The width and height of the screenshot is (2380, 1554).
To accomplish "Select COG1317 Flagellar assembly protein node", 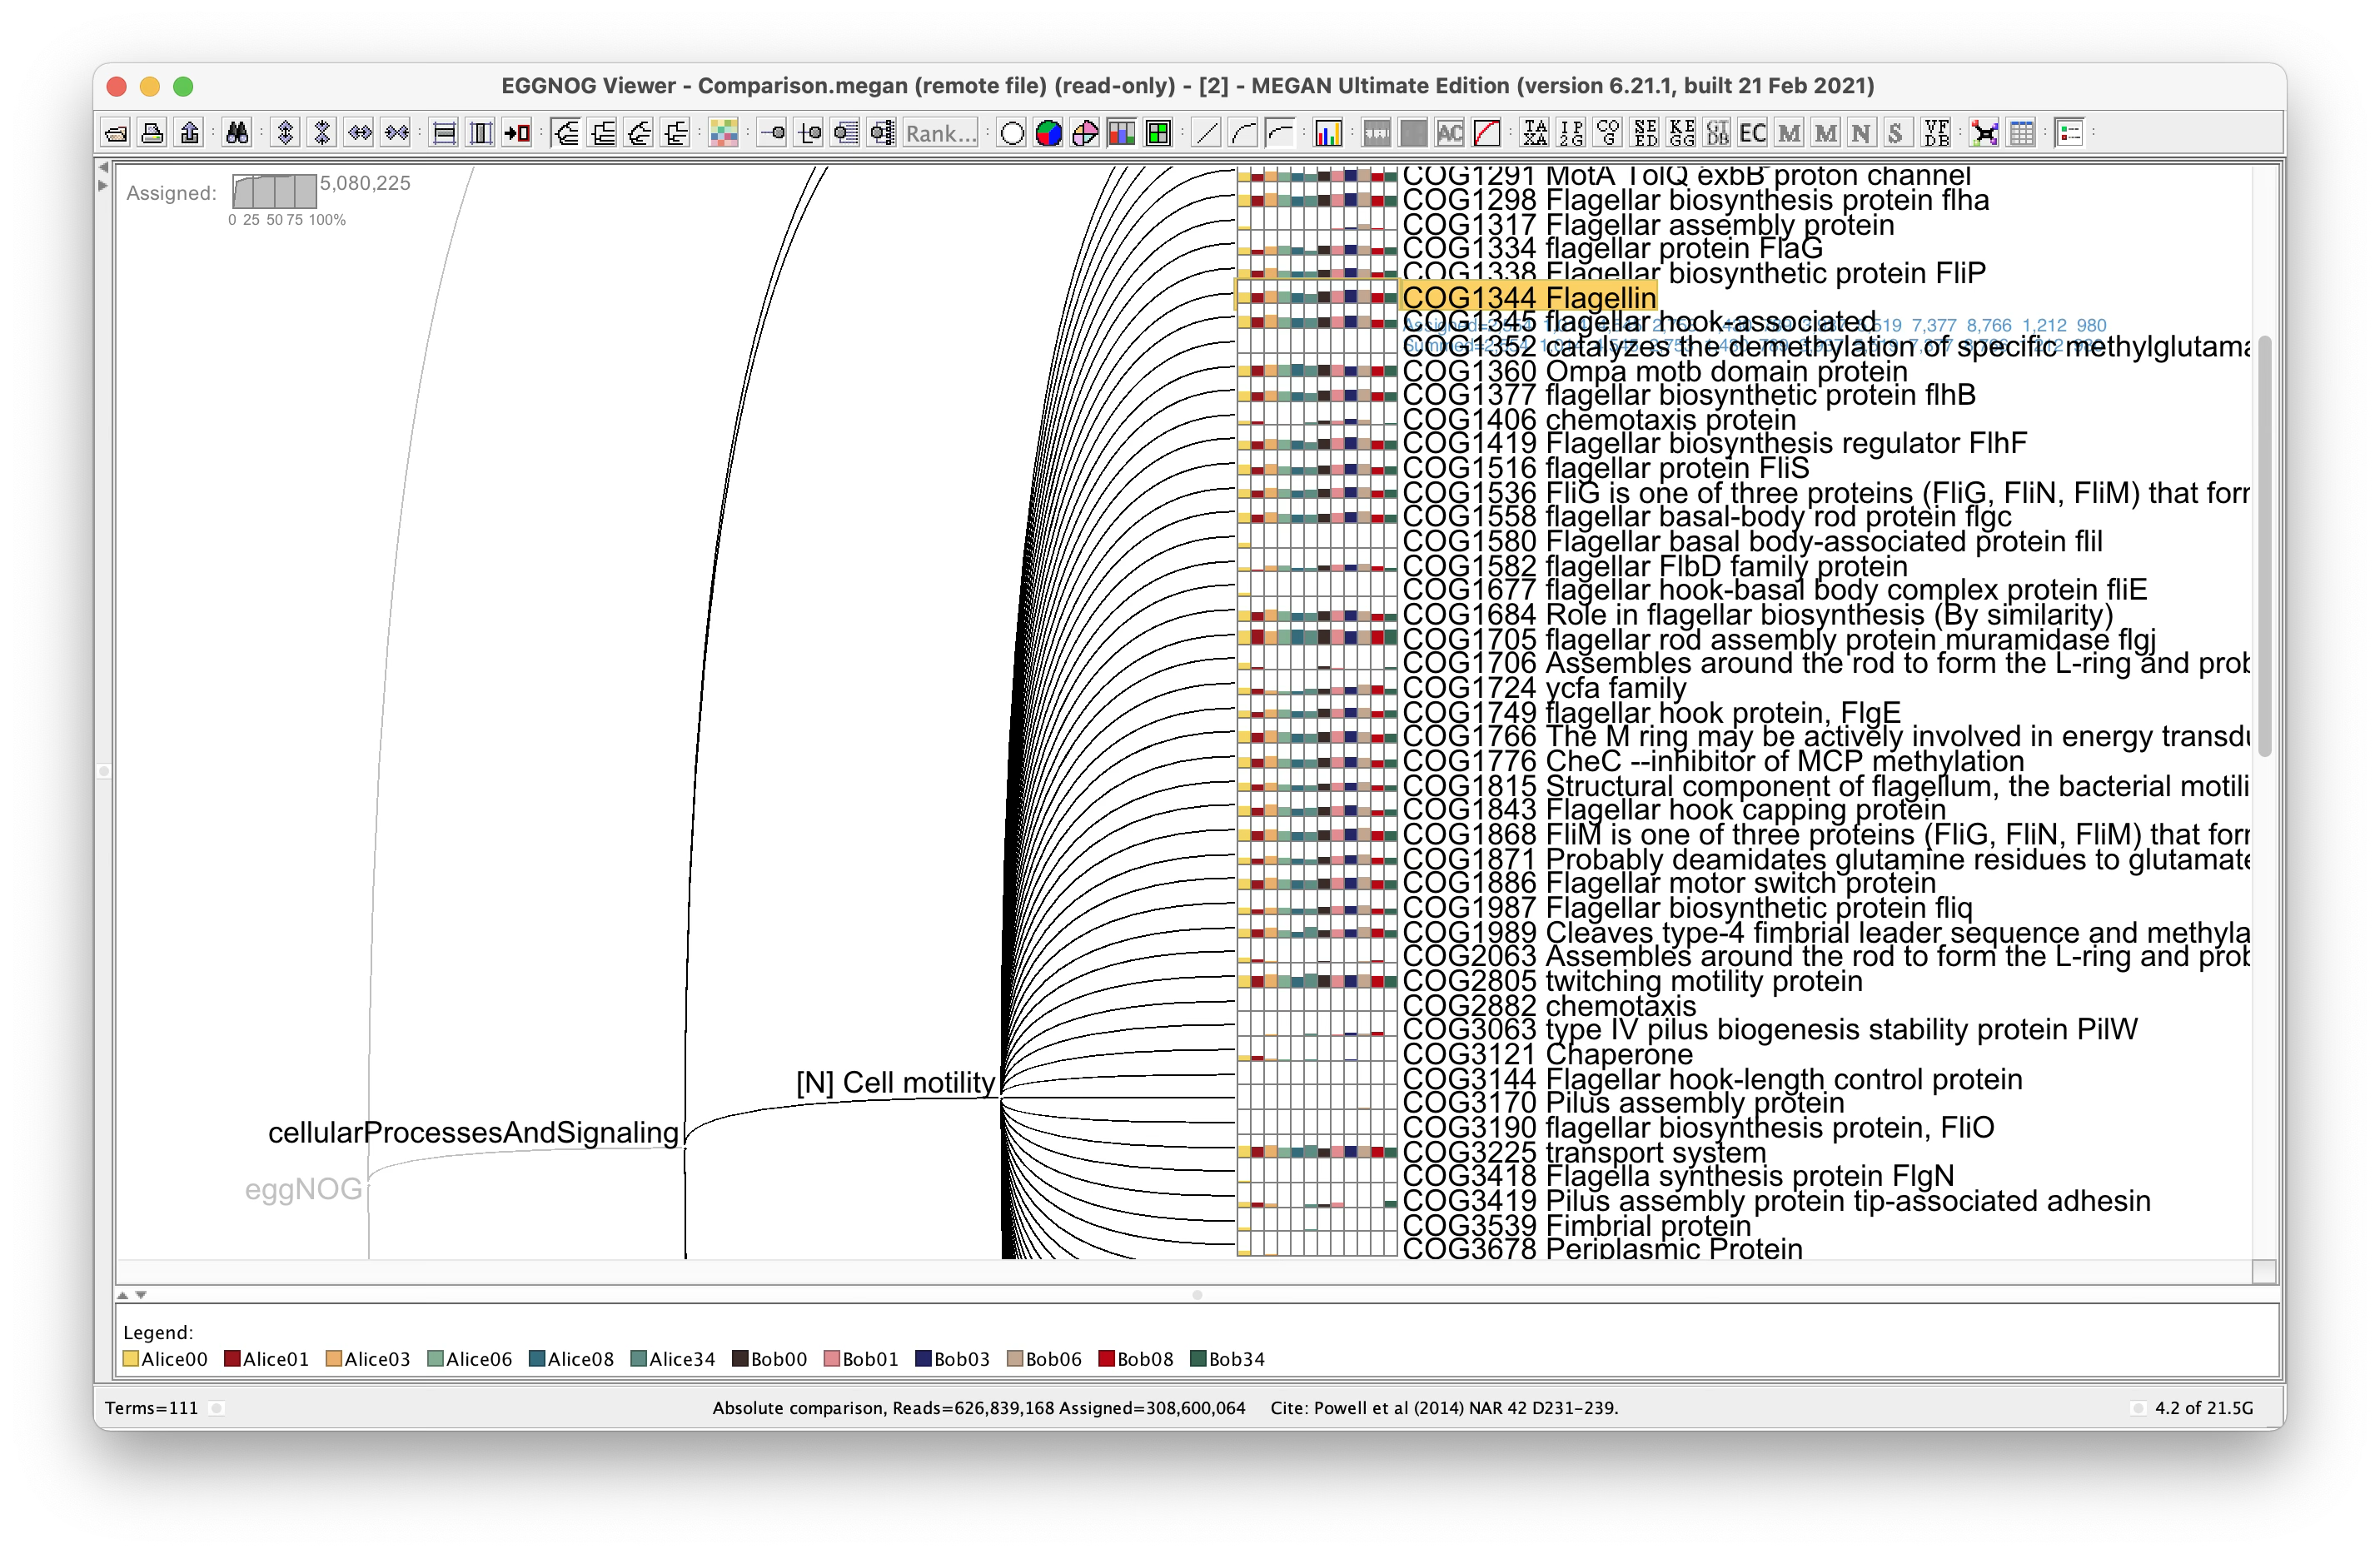I will point(1648,225).
